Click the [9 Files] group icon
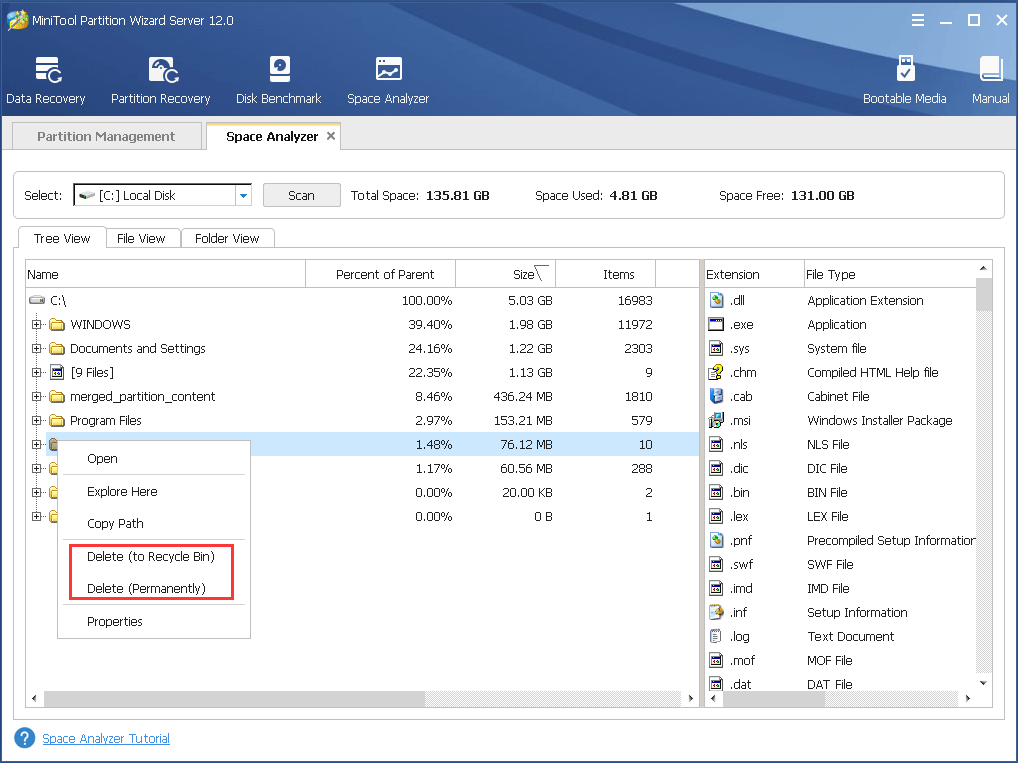This screenshot has height=763, width=1018. 57,372
